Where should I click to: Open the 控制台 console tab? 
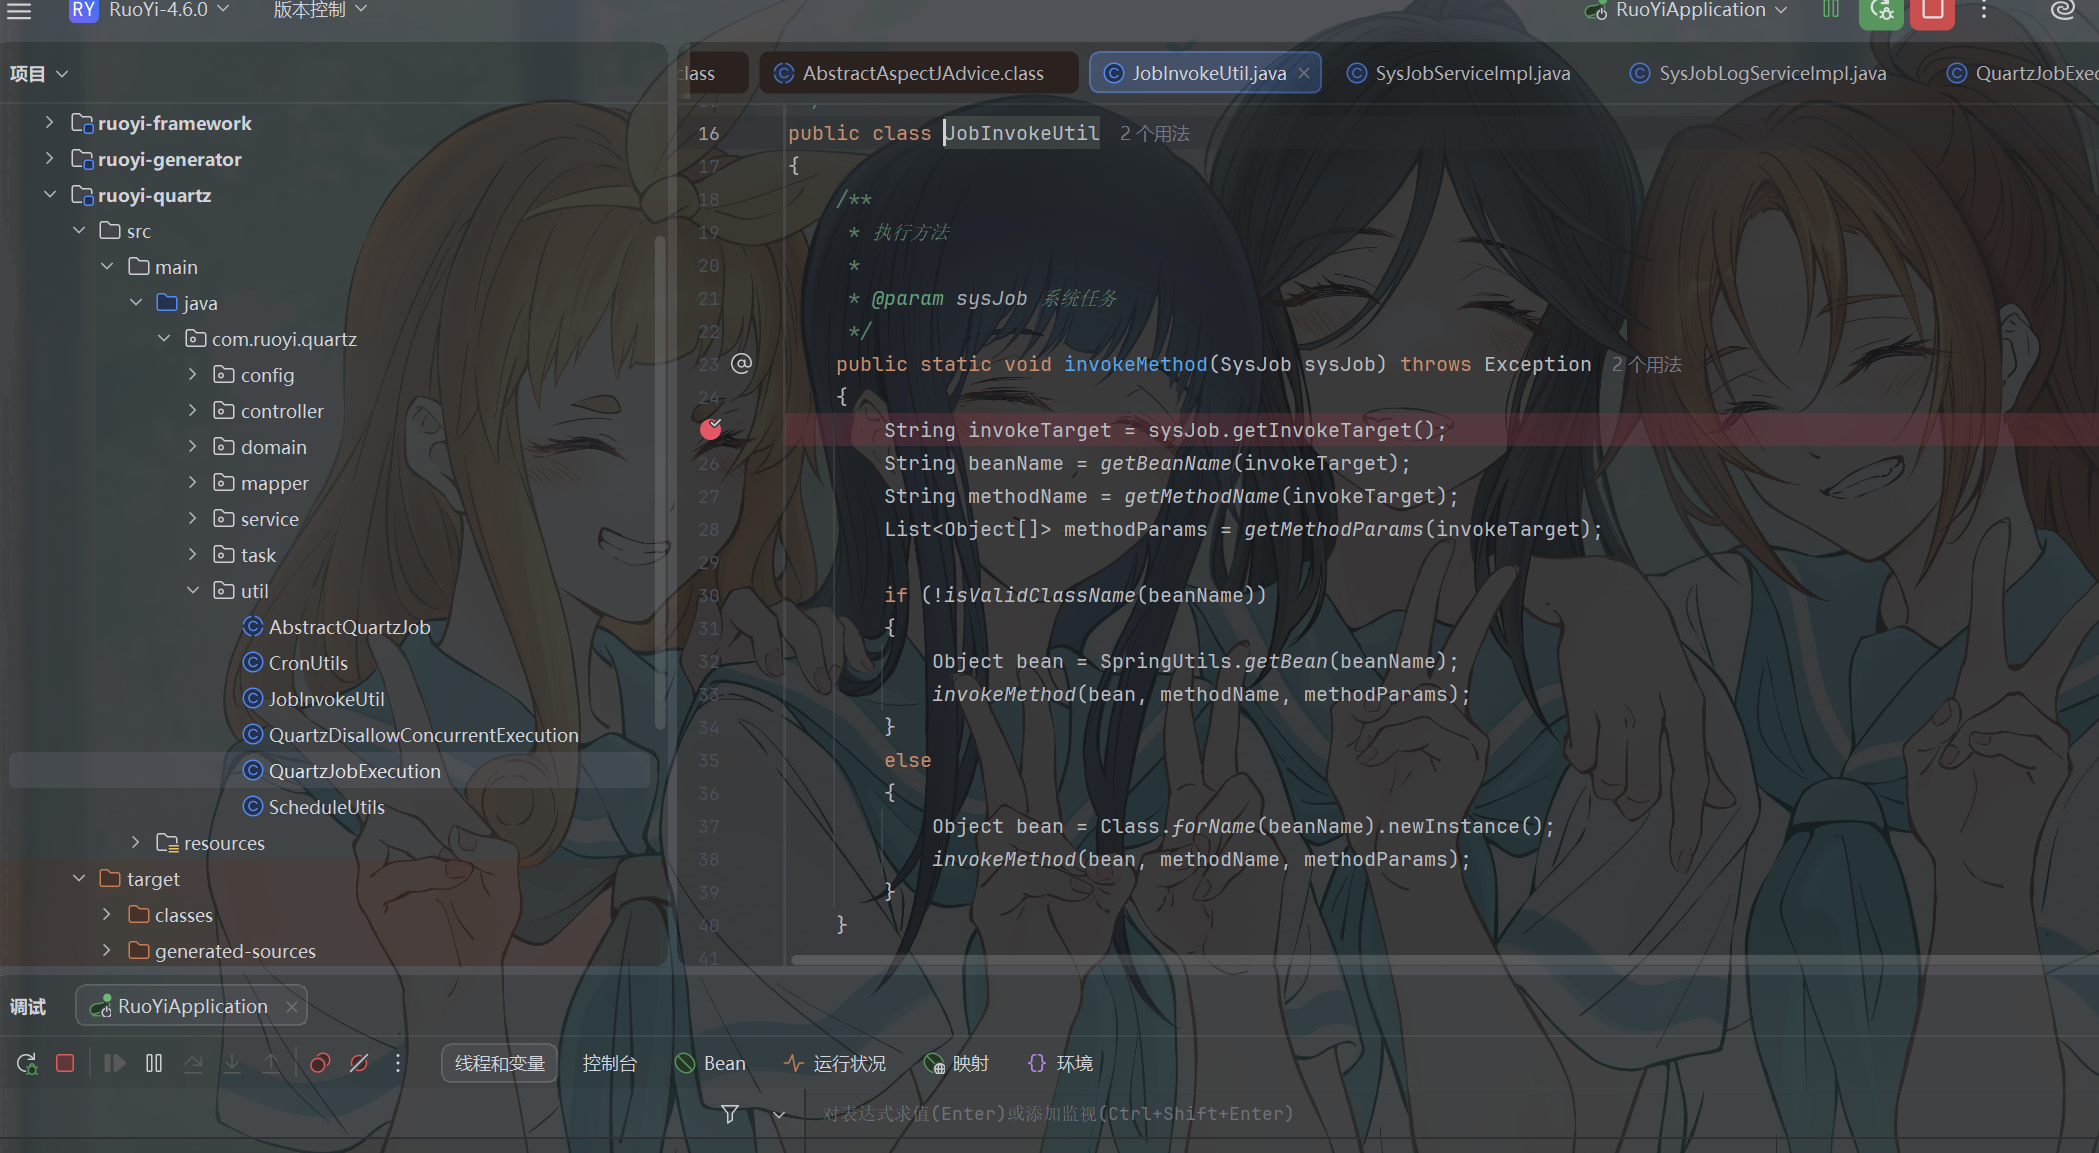(609, 1063)
